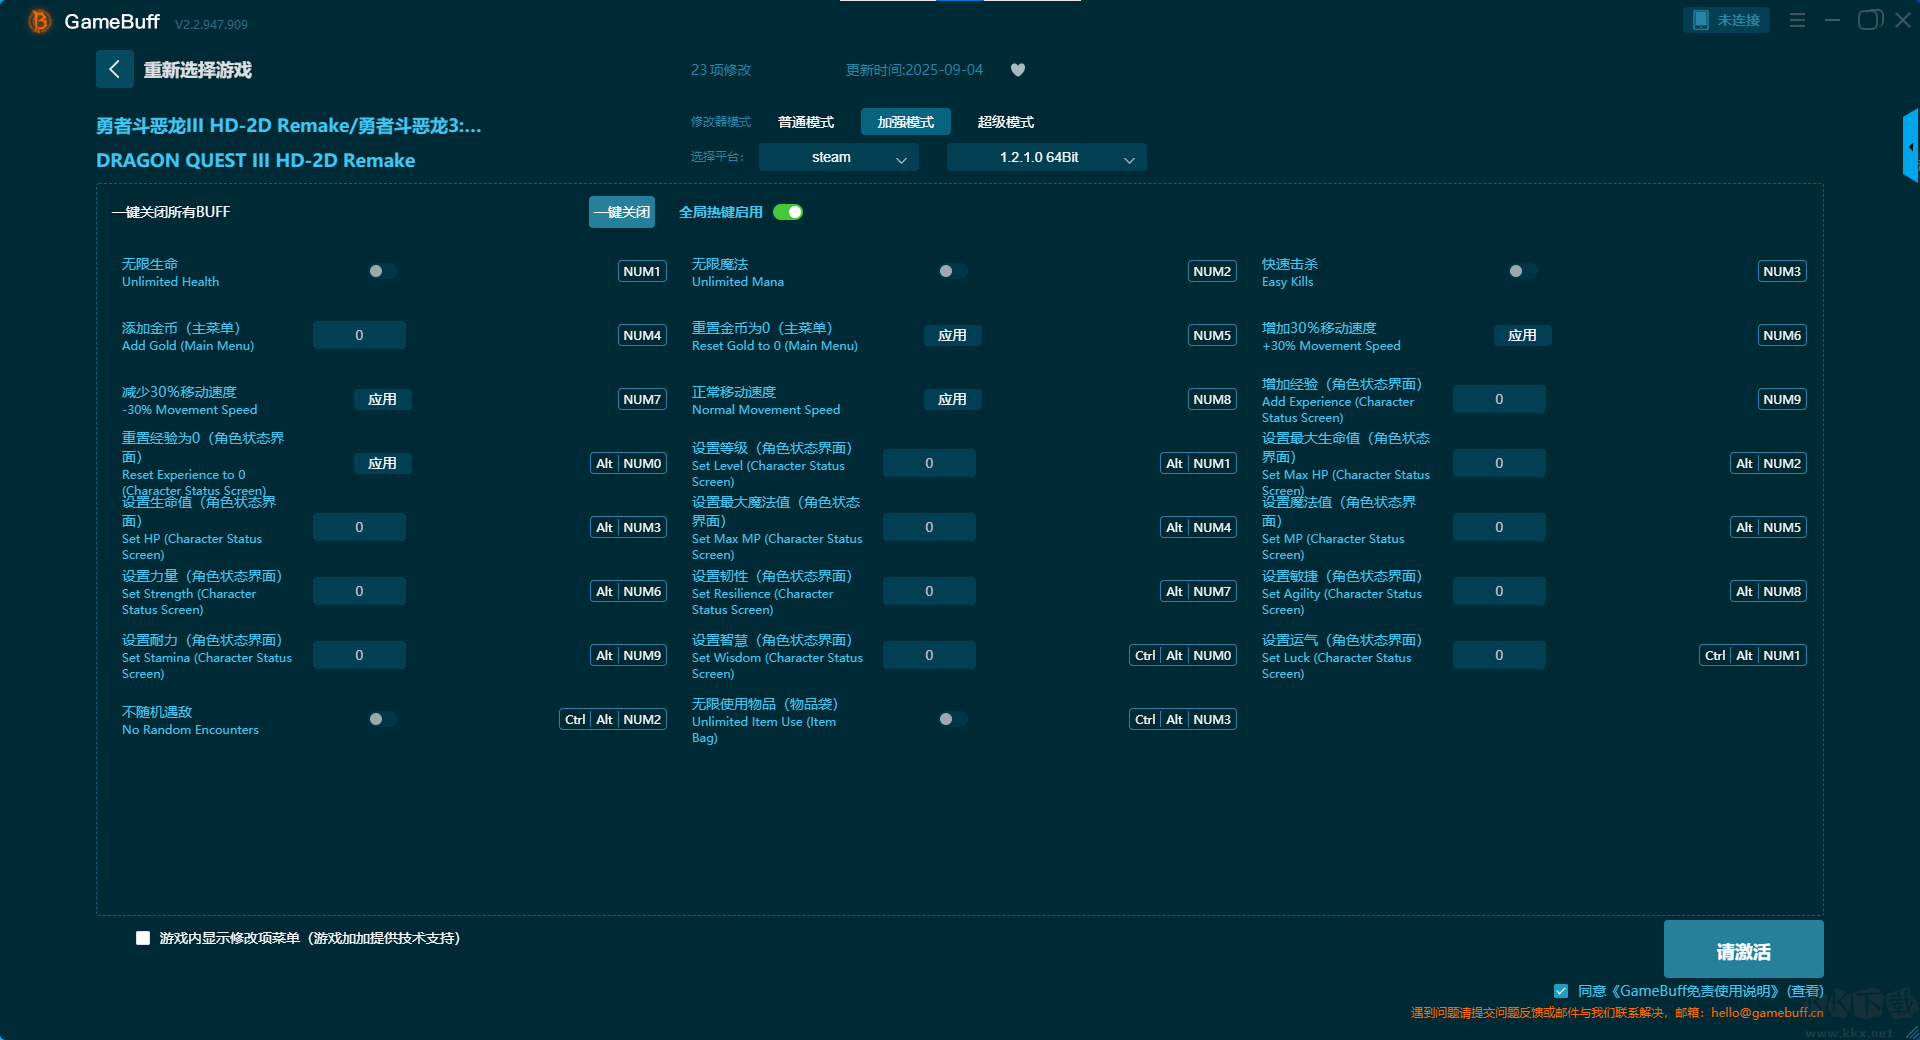This screenshot has width=1920, height=1040.
Task: Toggle Unlimited Health switch
Action: coord(382,271)
